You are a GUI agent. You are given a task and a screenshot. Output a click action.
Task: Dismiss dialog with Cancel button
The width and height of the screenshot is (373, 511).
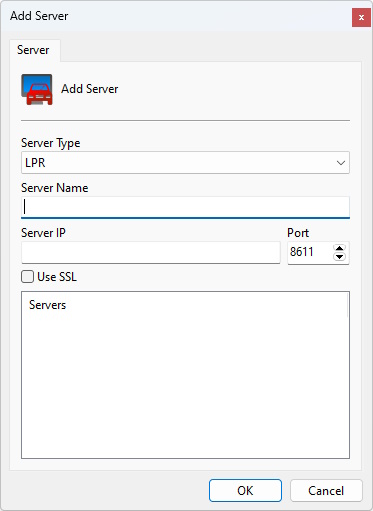point(326,491)
